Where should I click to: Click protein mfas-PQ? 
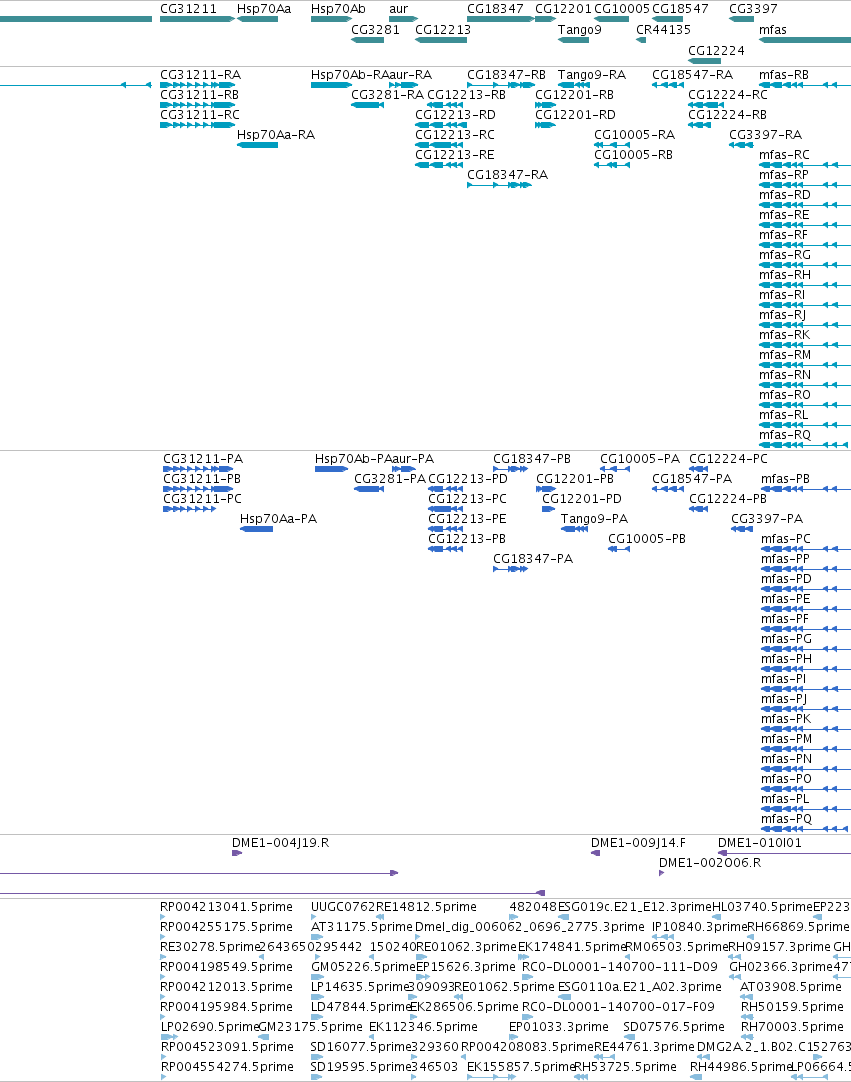point(786,819)
